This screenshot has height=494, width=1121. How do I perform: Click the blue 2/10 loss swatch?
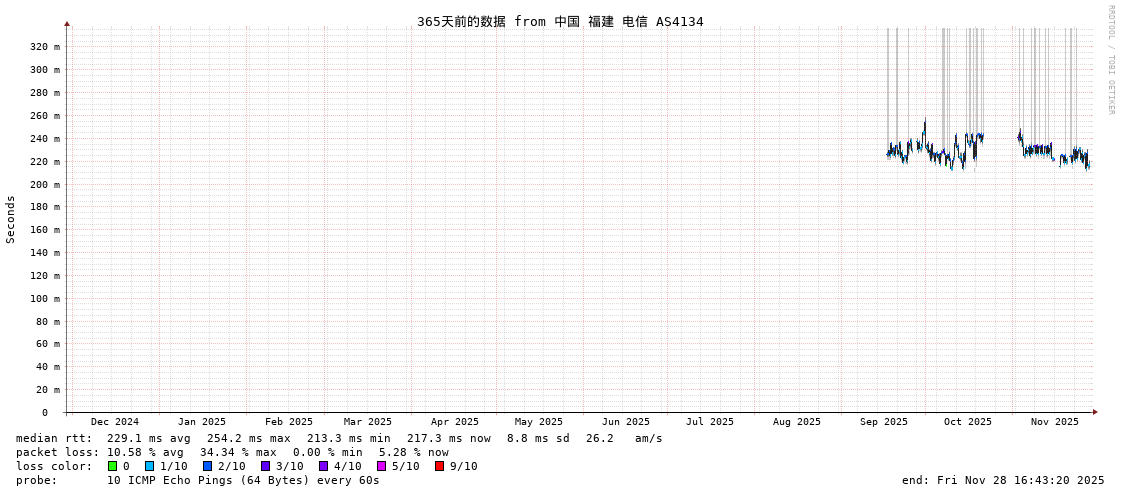tap(207, 466)
